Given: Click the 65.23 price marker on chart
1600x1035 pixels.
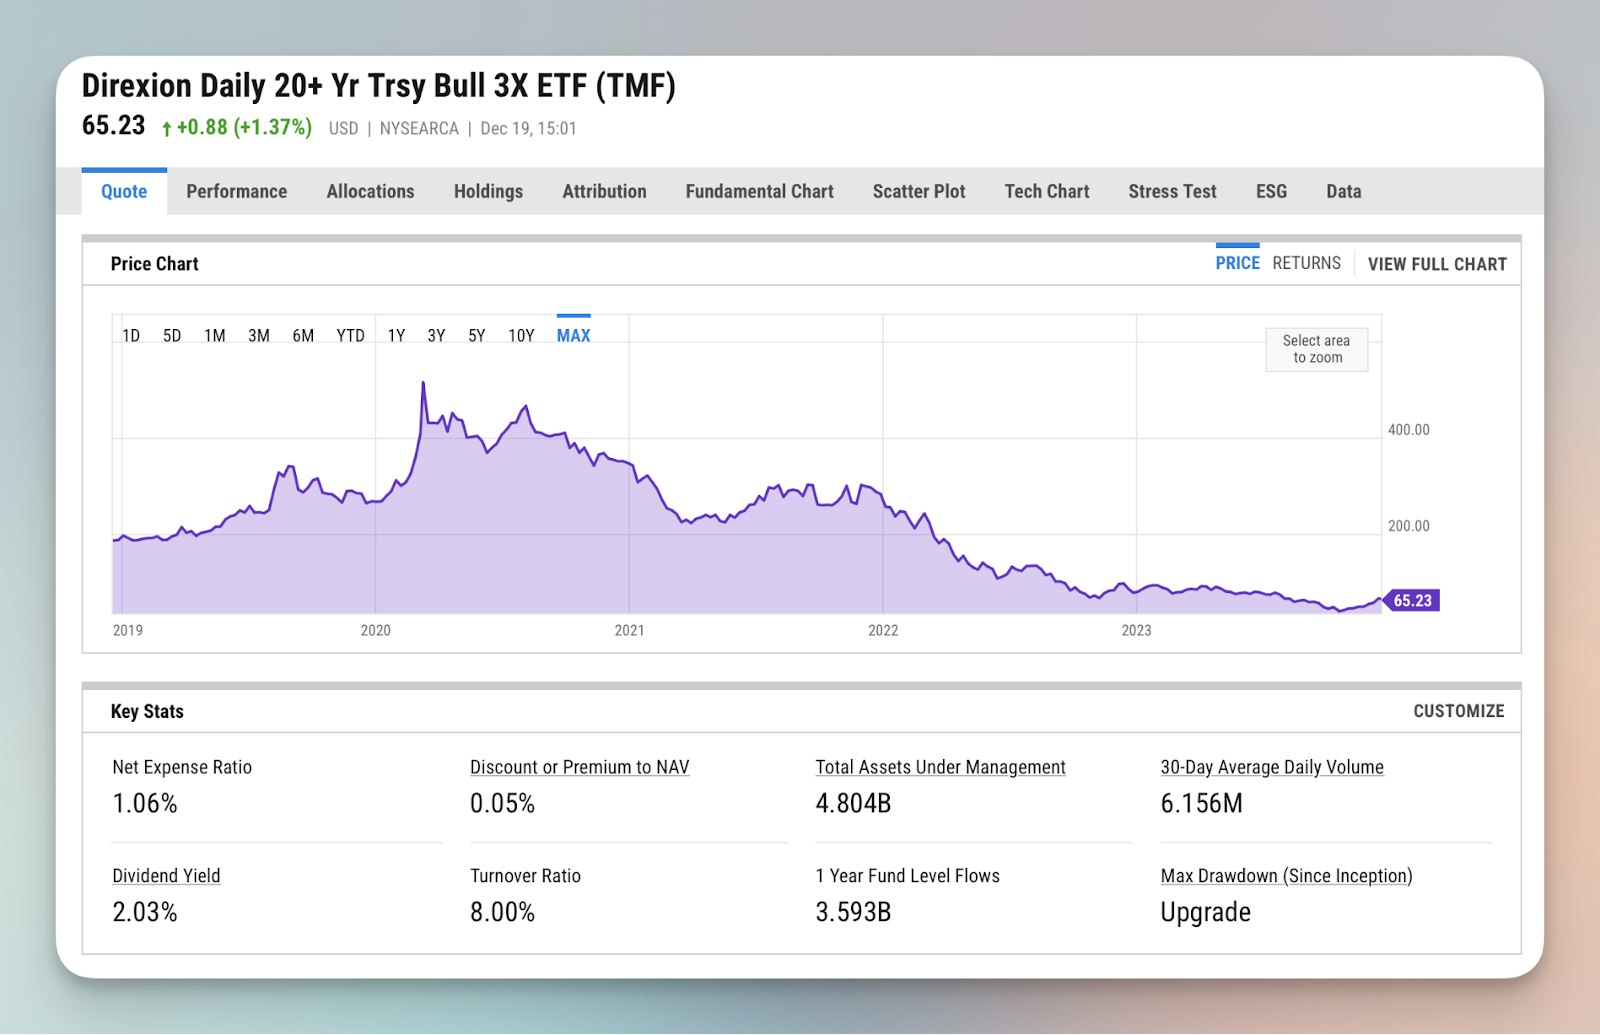Looking at the screenshot, I should point(1411,600).
